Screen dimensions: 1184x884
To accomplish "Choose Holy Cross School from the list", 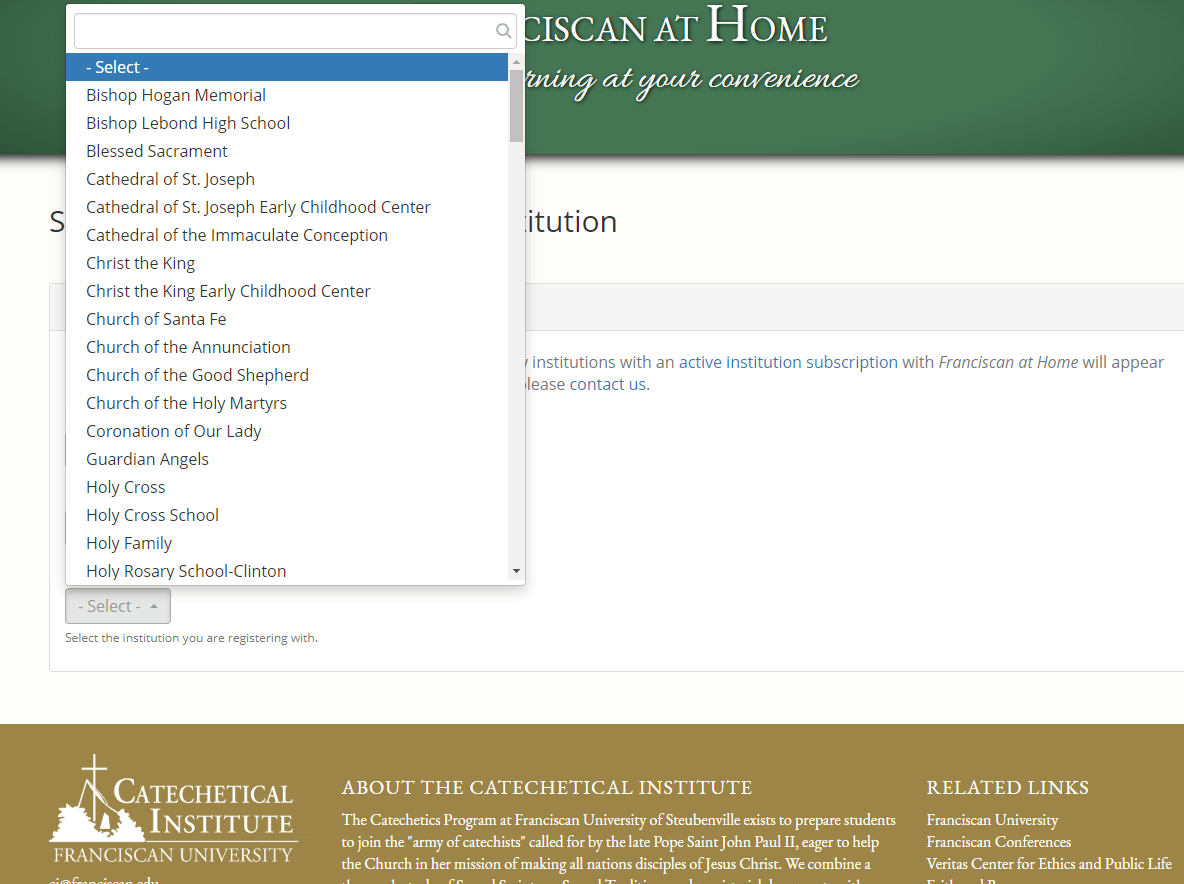I will click(x=287, y=514).
